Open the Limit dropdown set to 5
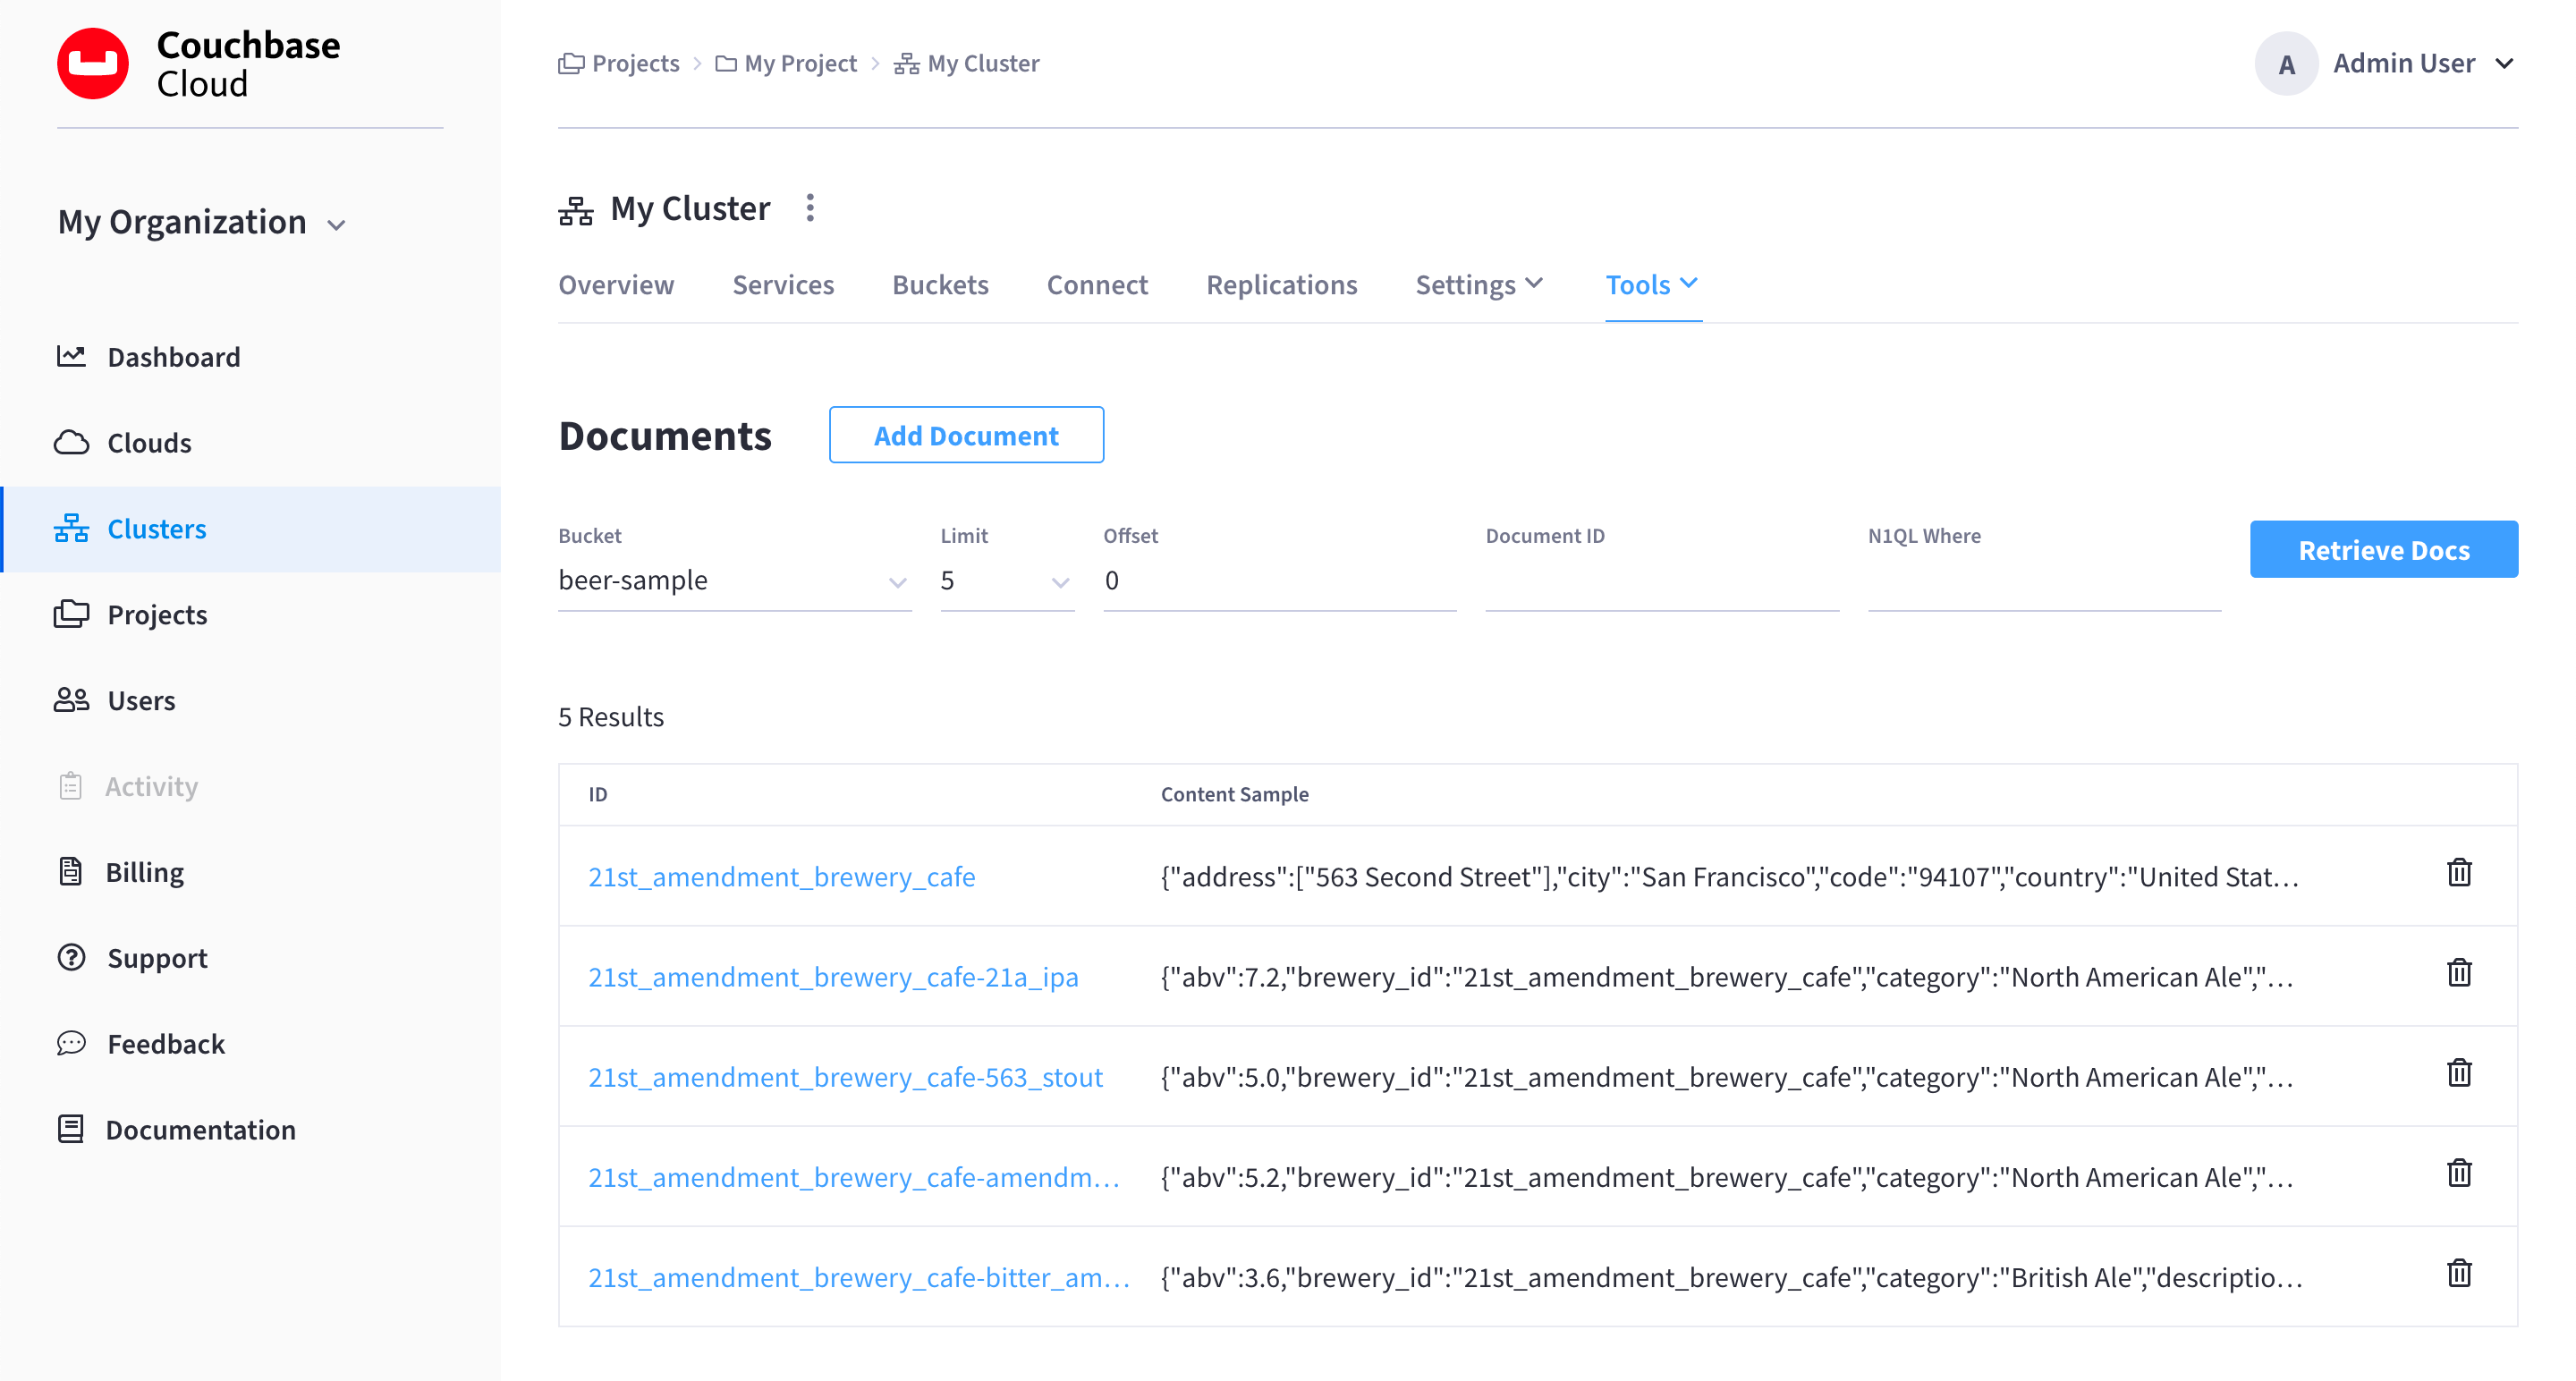Image resolution: width=2576 pixels, height=1381 pixels. [x=1007, y=580]
